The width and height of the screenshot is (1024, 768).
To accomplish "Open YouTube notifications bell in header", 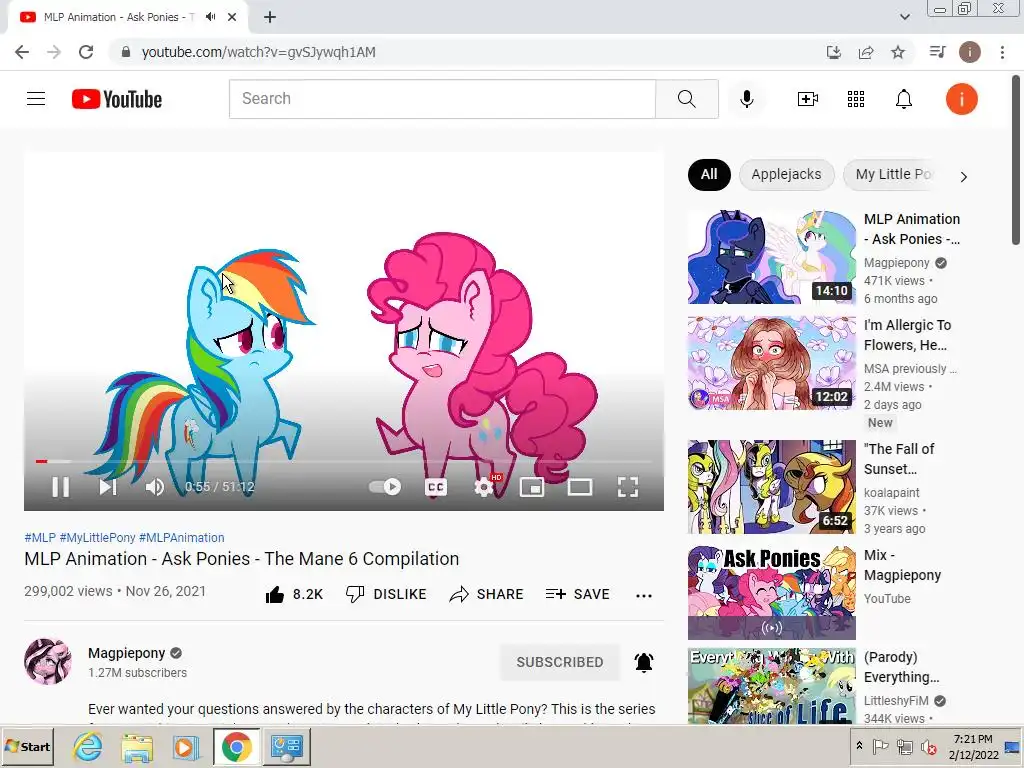I will (904, 99).
